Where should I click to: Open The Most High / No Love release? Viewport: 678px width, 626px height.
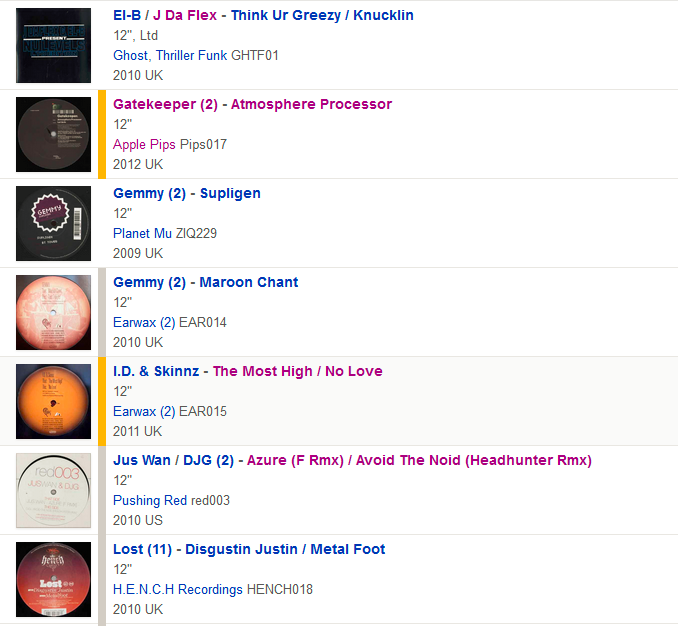pyautogui.click(x=297, y=371)
